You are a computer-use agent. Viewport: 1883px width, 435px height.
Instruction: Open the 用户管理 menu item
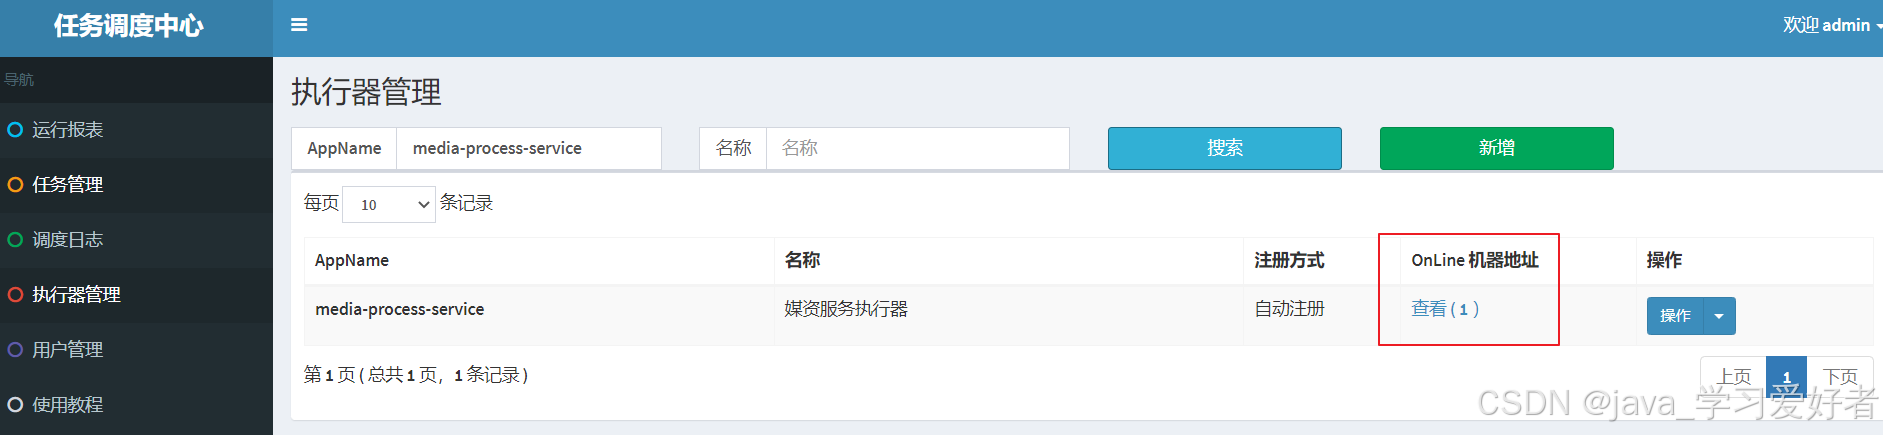coord(136,350)
